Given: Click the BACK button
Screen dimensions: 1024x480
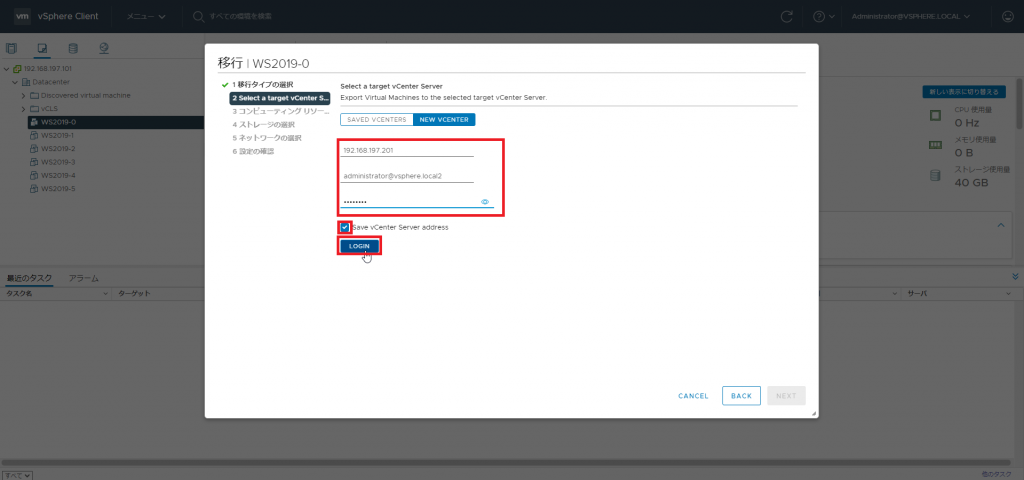Looking at the screenshot, I should coord(741,396).
